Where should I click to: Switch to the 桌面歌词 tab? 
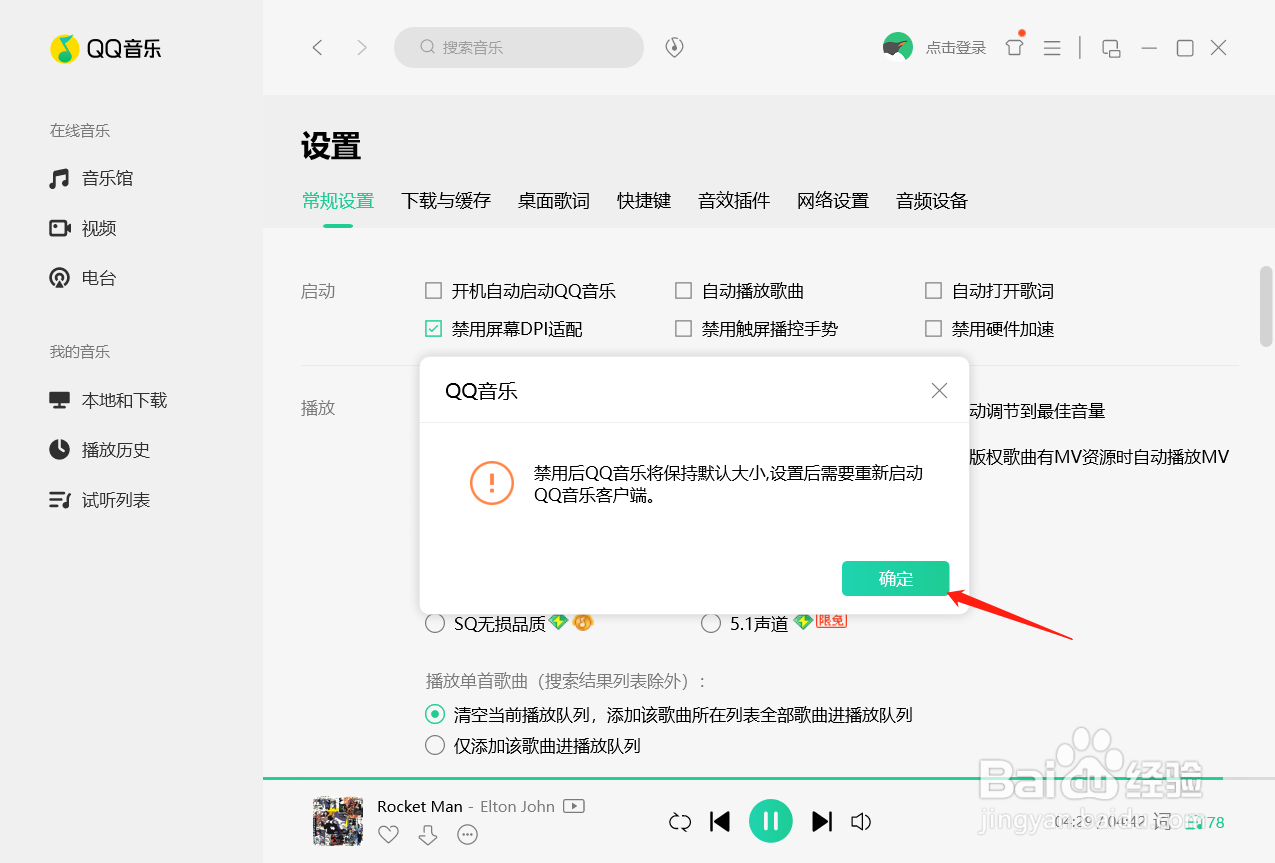click(553, 200)
